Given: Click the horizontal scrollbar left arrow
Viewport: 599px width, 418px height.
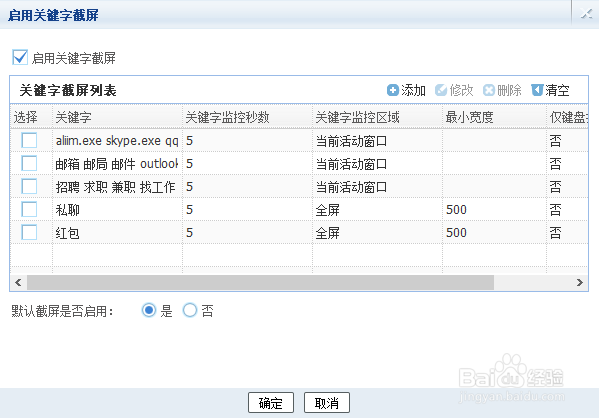Looking at the screenshot, I should pos(18,282).
